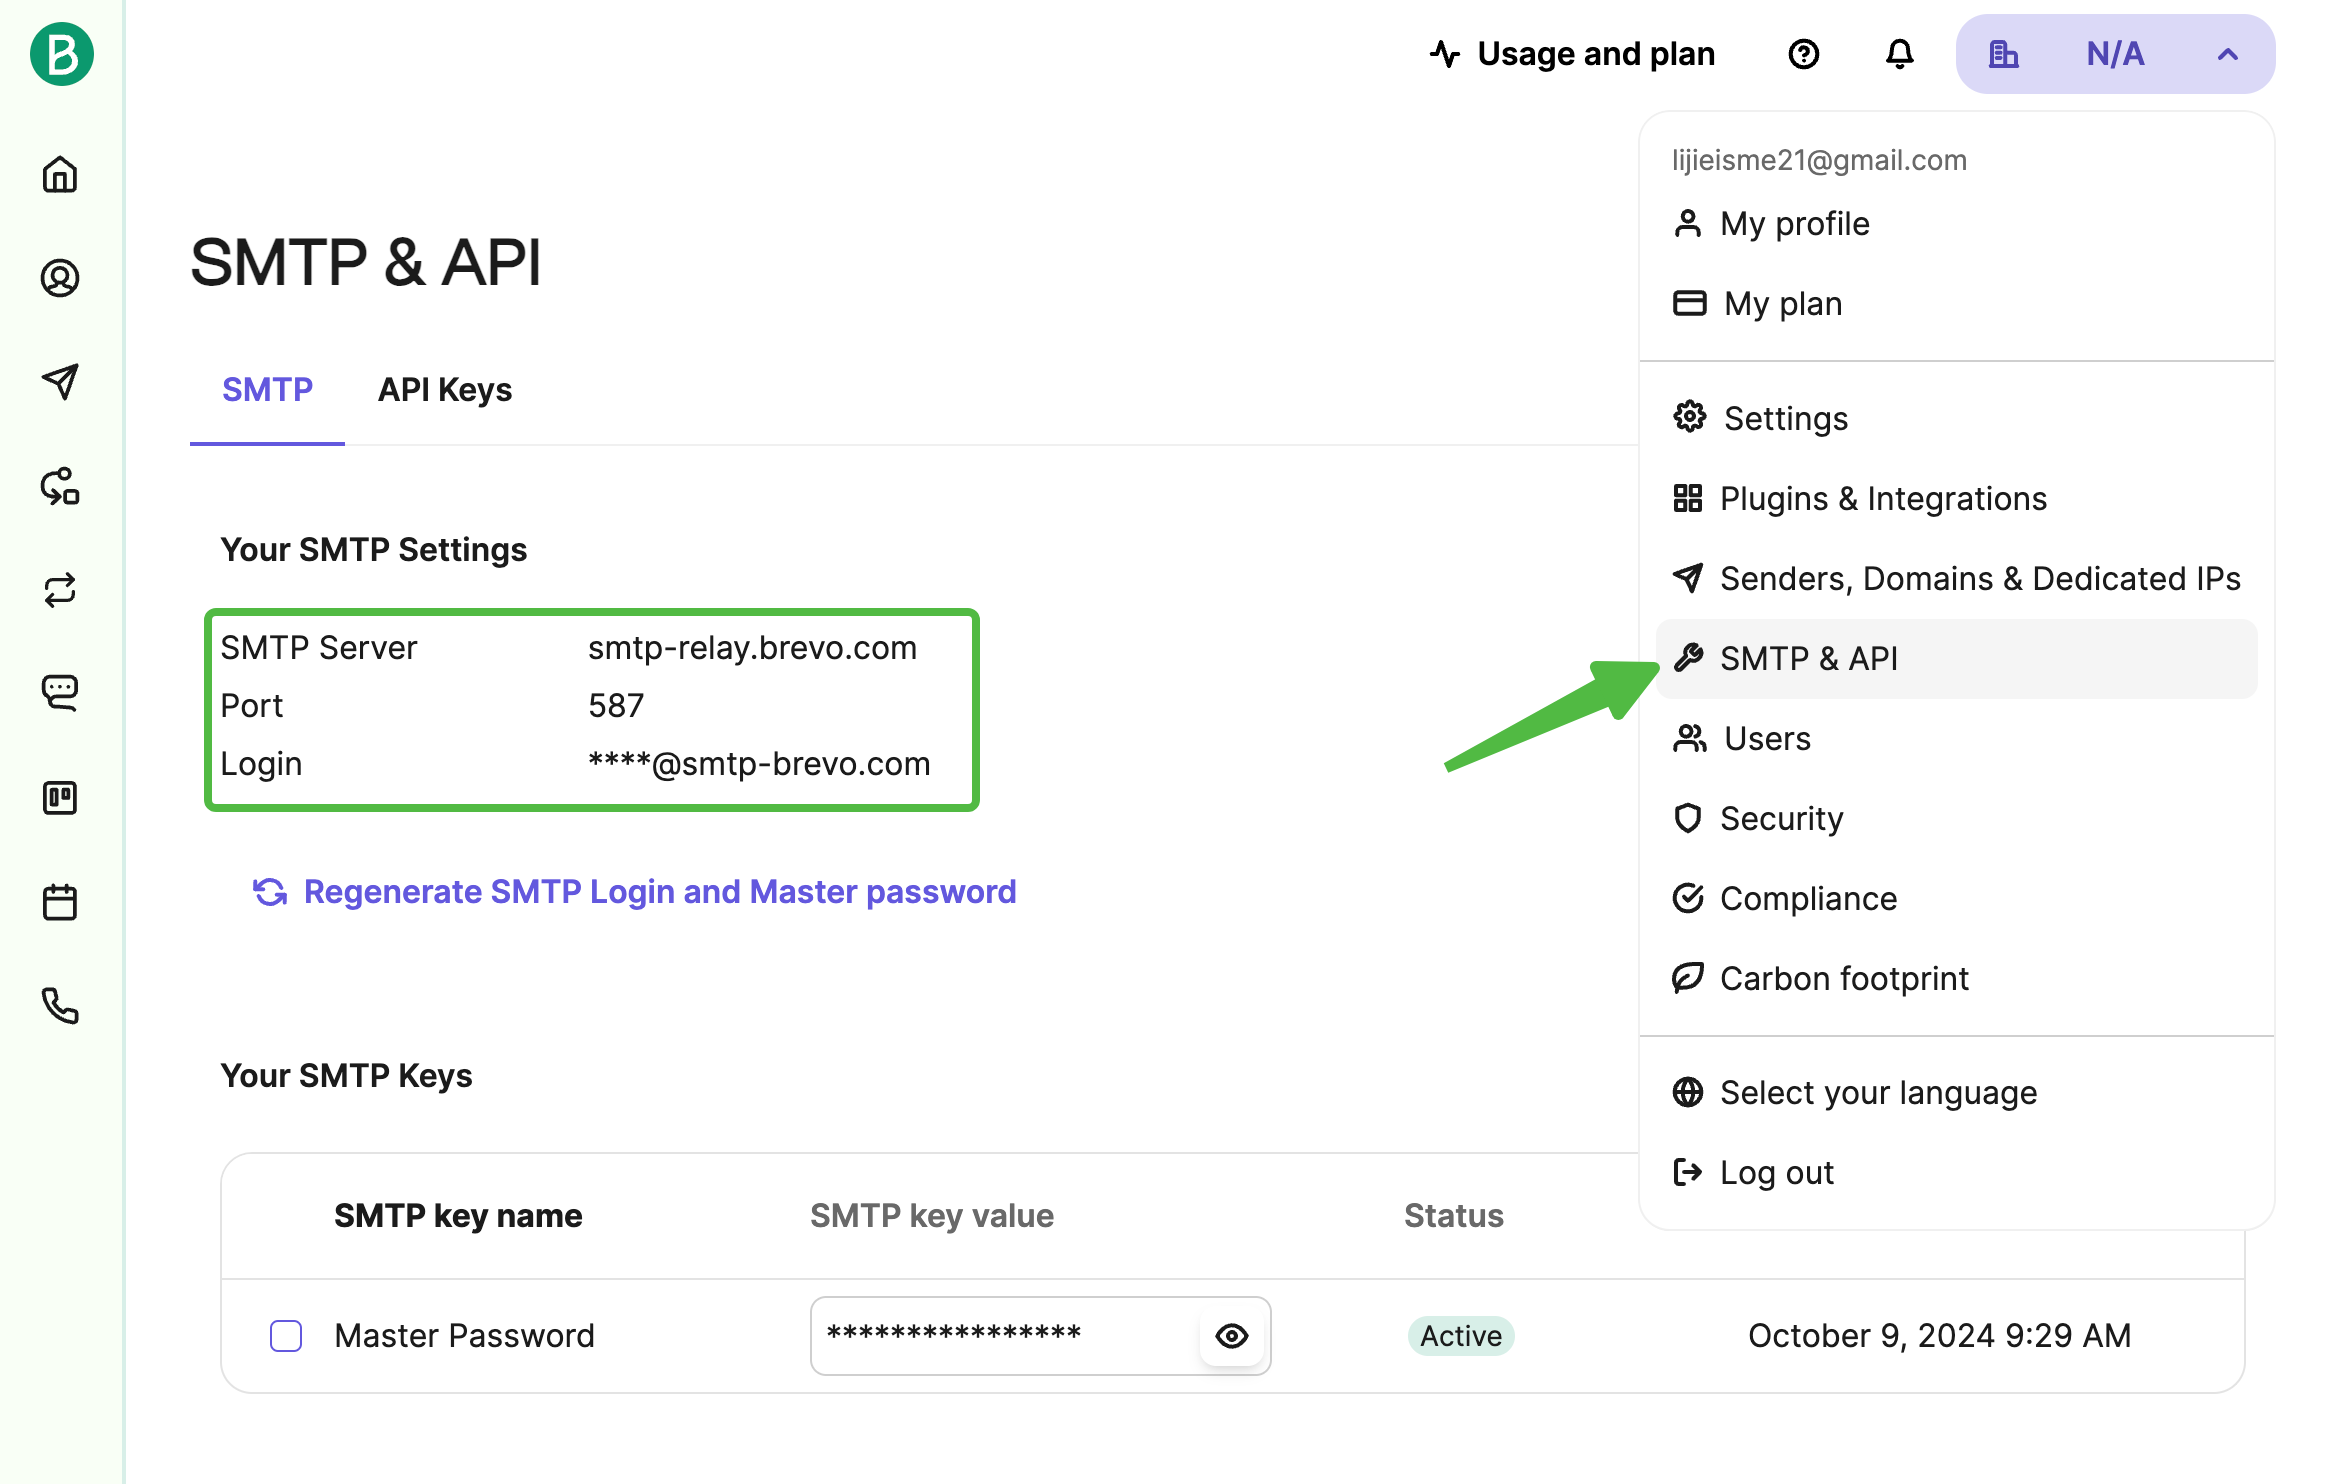Screen dimensions: 2334x1484
Task: Click the organization building icon
Action: (2003, 54)
